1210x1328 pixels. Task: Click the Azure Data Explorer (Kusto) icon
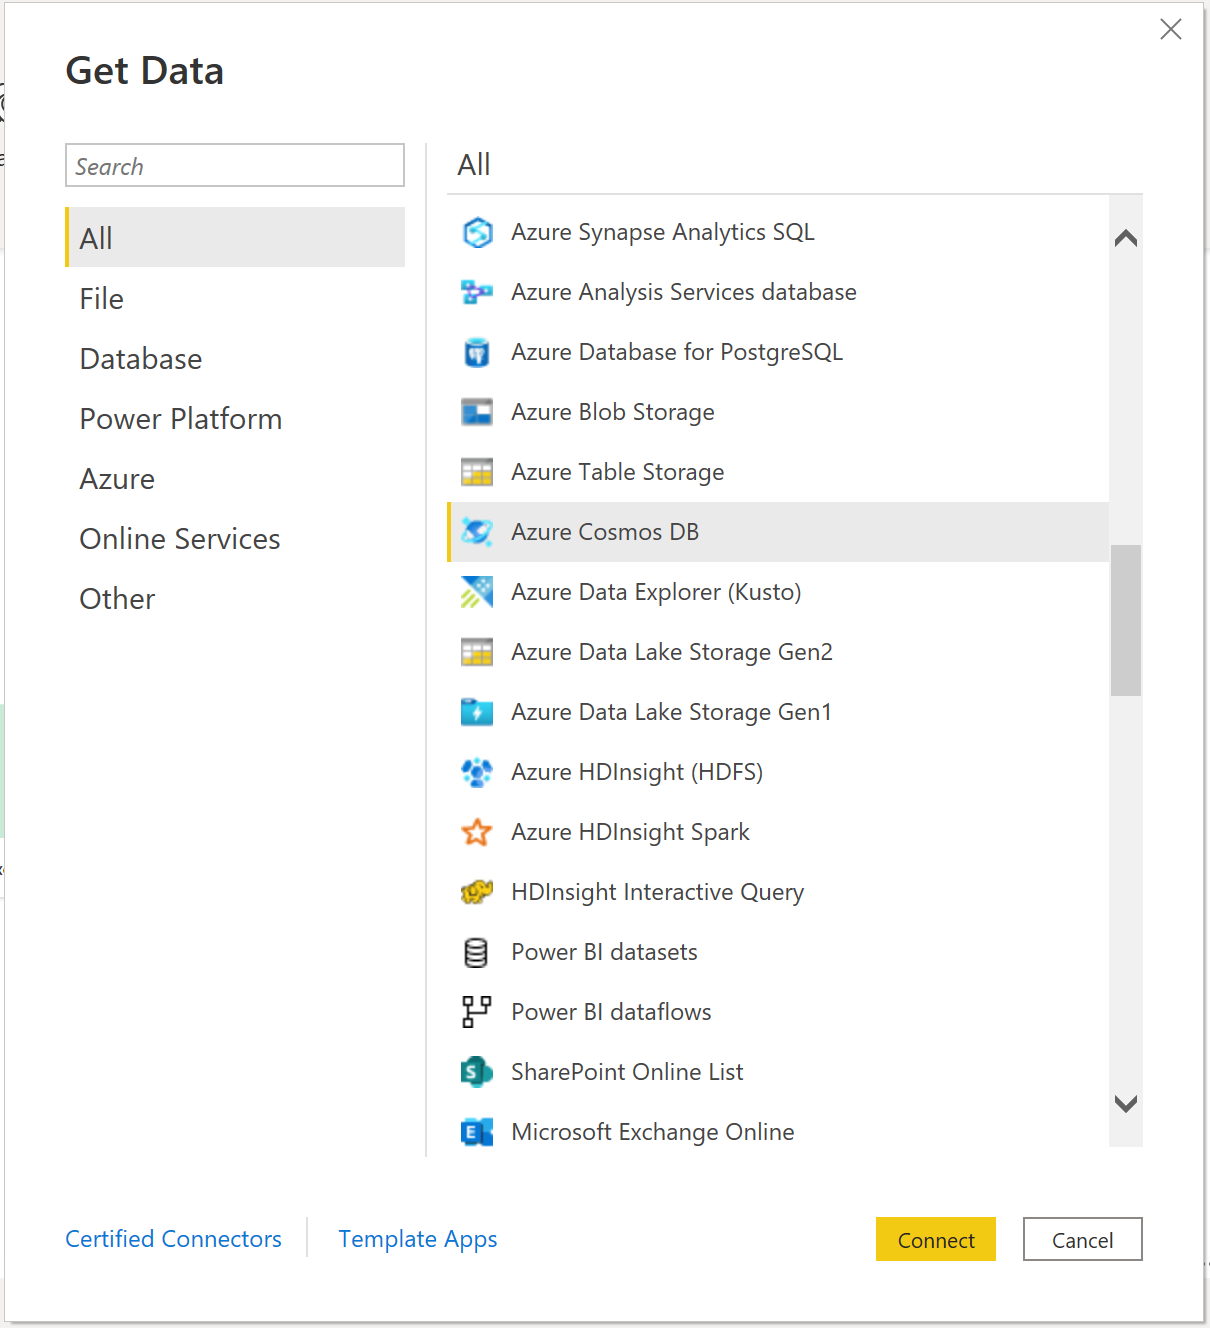(x=477, y=592)
